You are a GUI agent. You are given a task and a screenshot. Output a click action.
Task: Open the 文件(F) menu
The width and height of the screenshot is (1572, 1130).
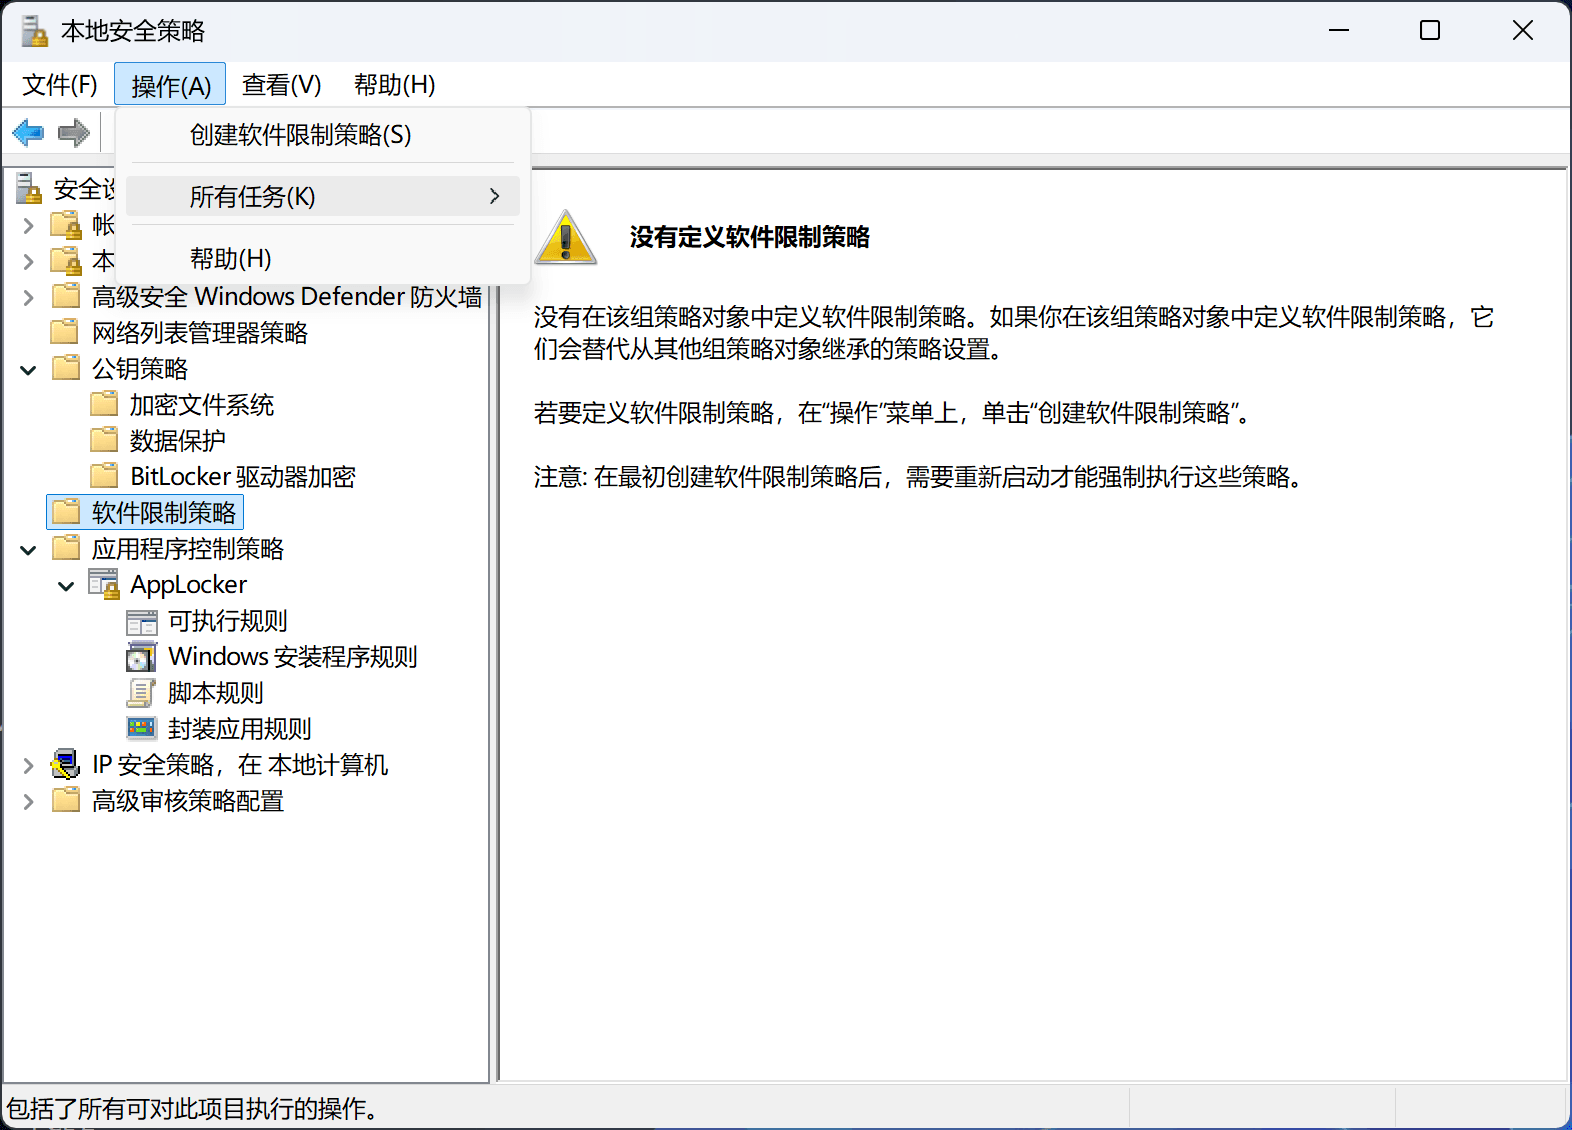coord(60,85)
